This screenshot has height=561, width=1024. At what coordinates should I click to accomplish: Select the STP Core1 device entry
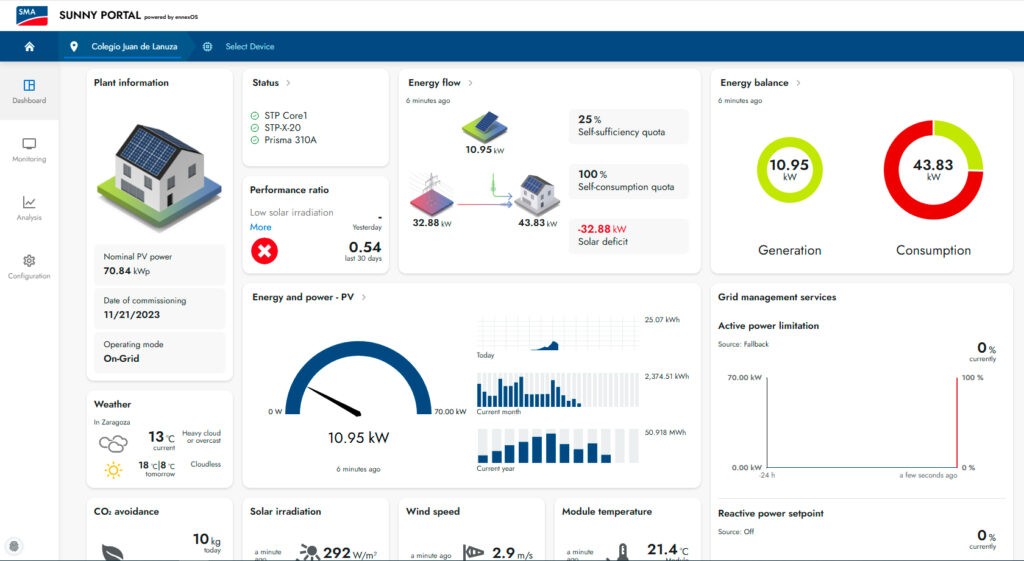(x=285, y=116)
